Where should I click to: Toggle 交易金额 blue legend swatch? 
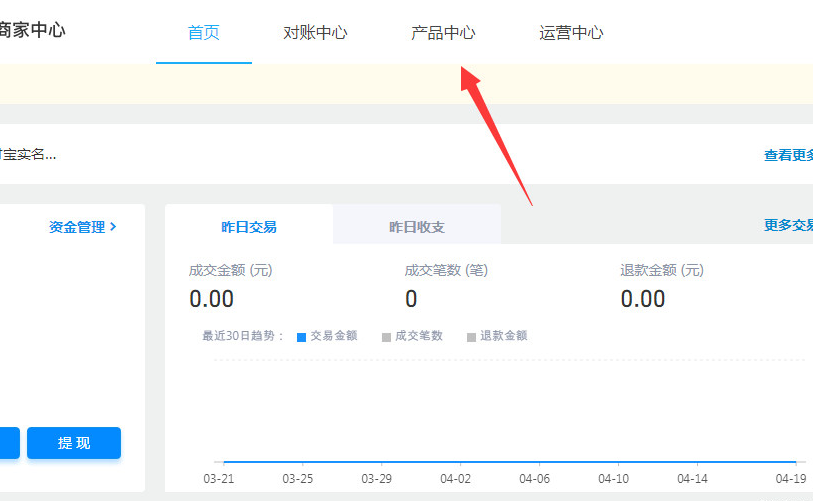[x=301, y=337]
